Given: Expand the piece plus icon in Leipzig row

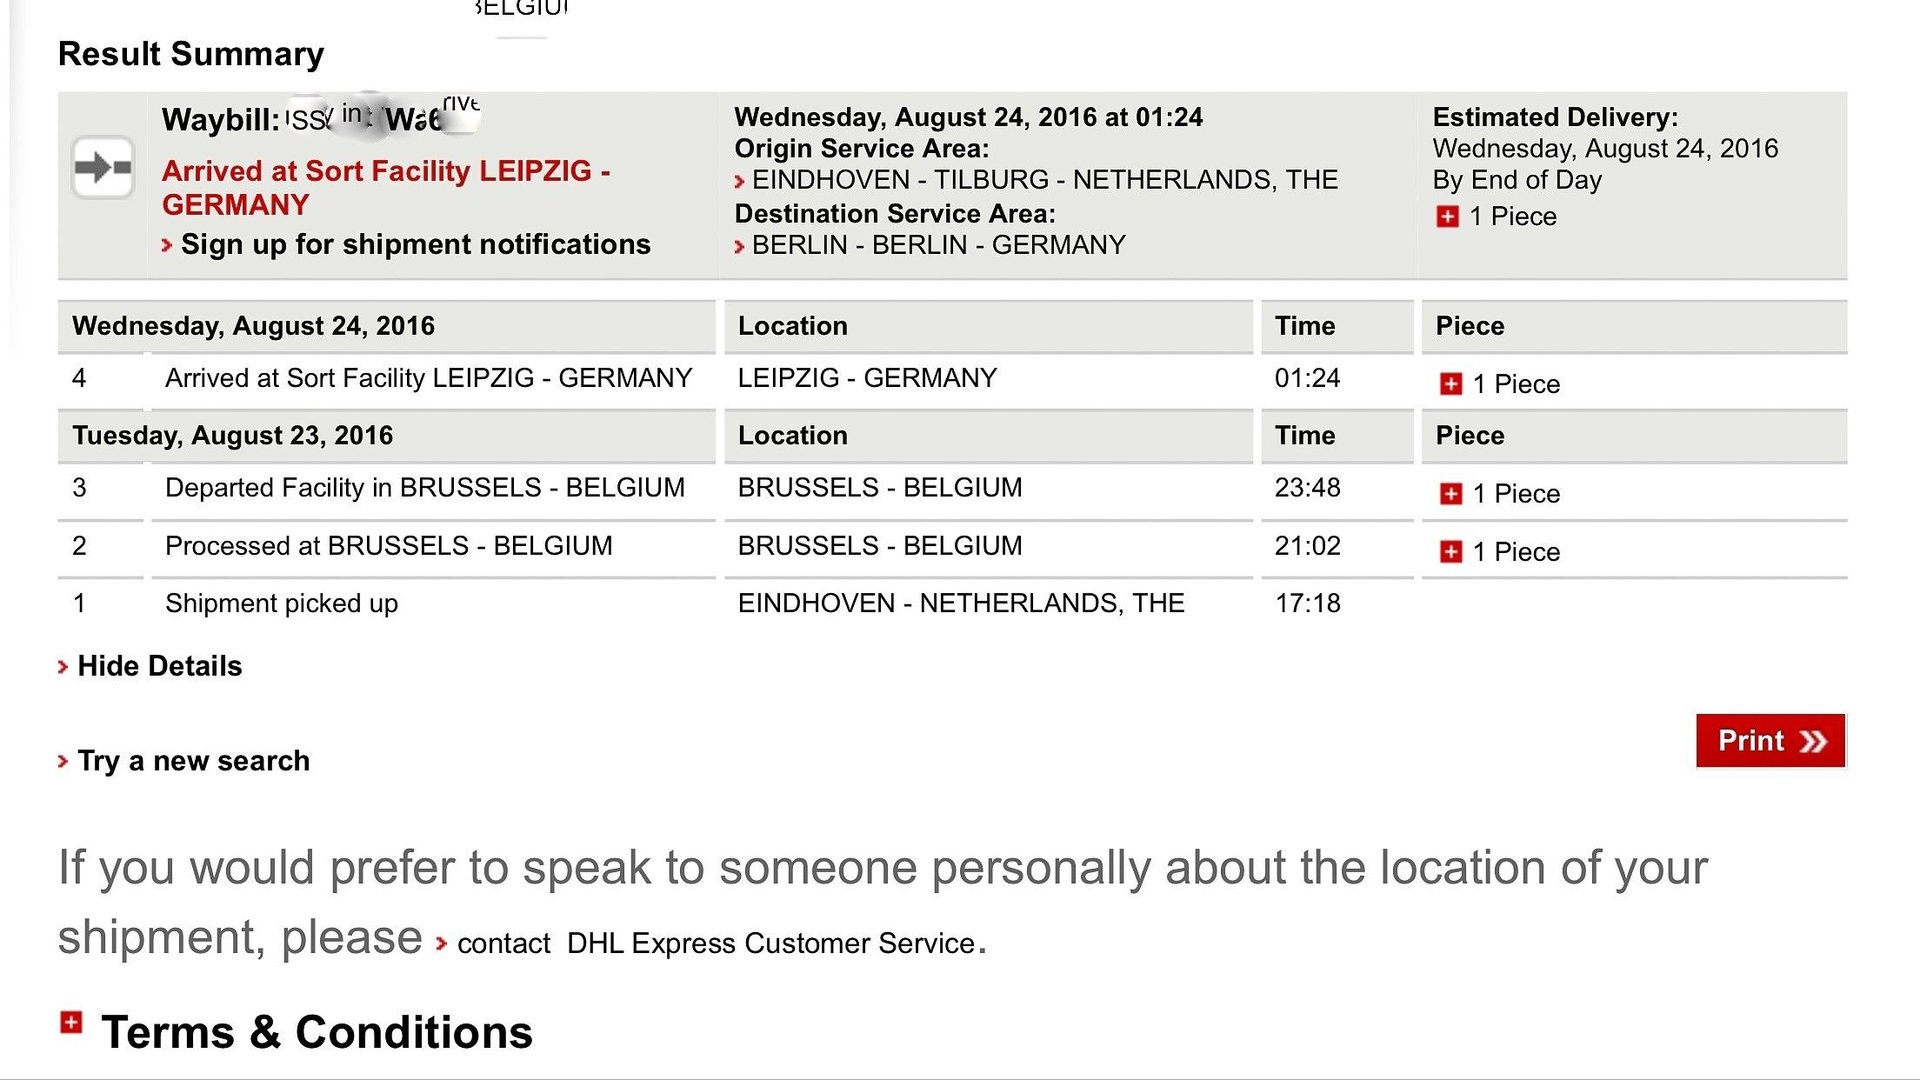Looking at the screenshot, I should click(x=1451, y=384).
